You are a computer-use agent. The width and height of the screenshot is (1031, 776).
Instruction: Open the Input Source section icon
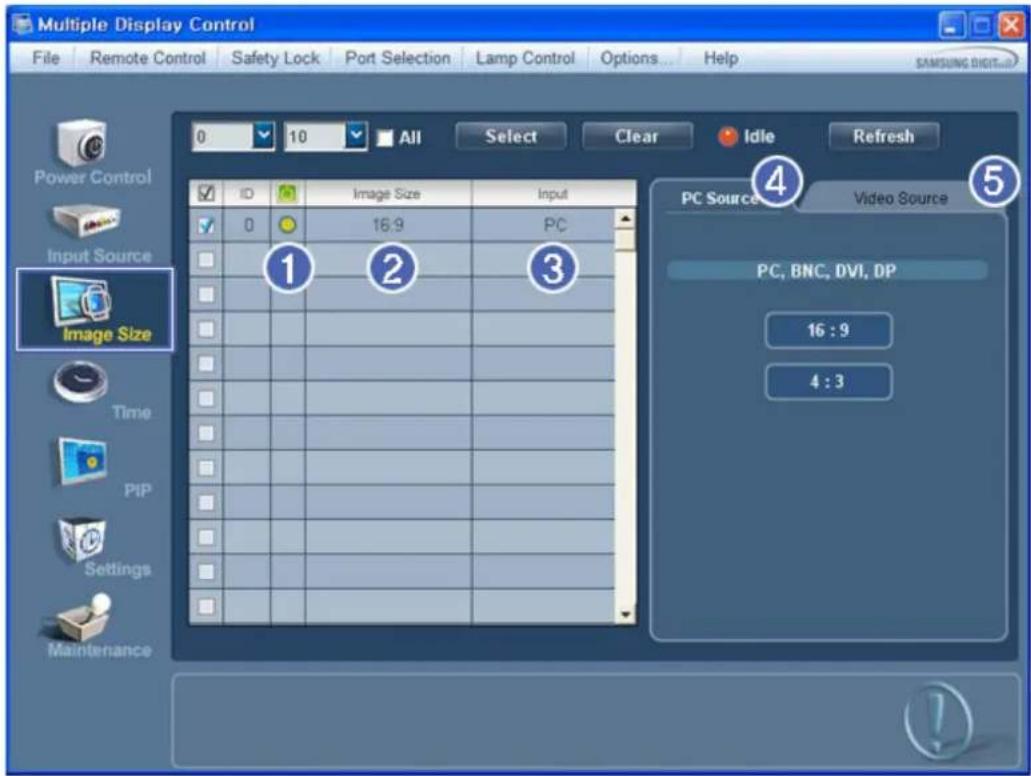point(86,221)
